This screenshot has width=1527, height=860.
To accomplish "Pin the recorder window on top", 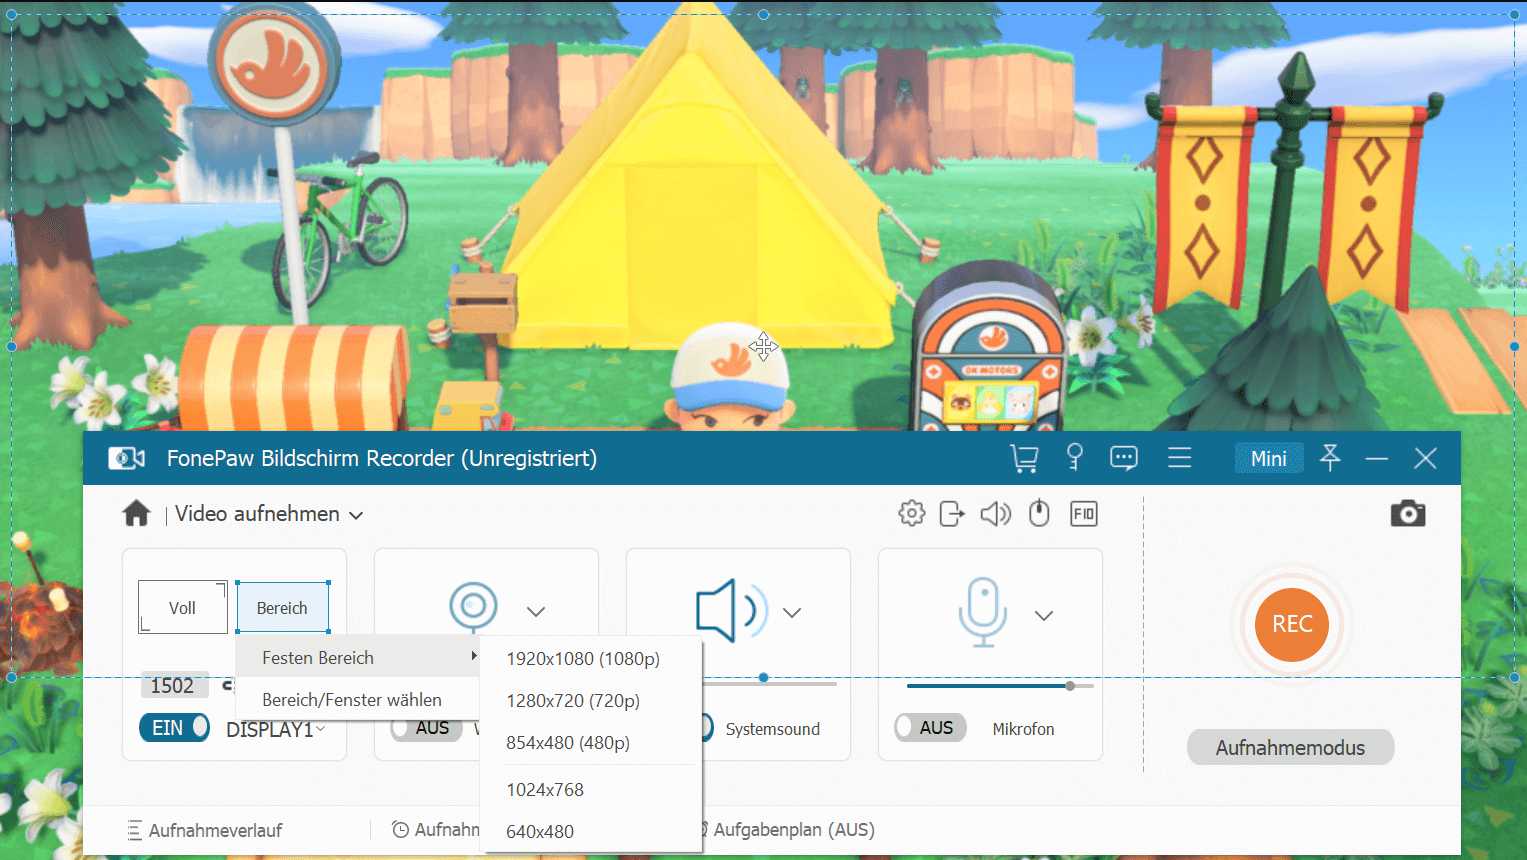I will 1330,458.
